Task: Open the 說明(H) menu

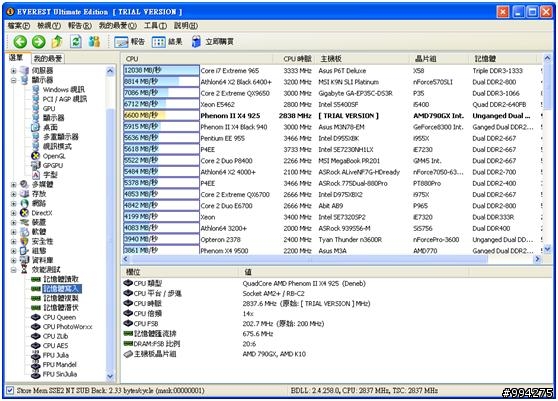Action: tap(186, 26)
